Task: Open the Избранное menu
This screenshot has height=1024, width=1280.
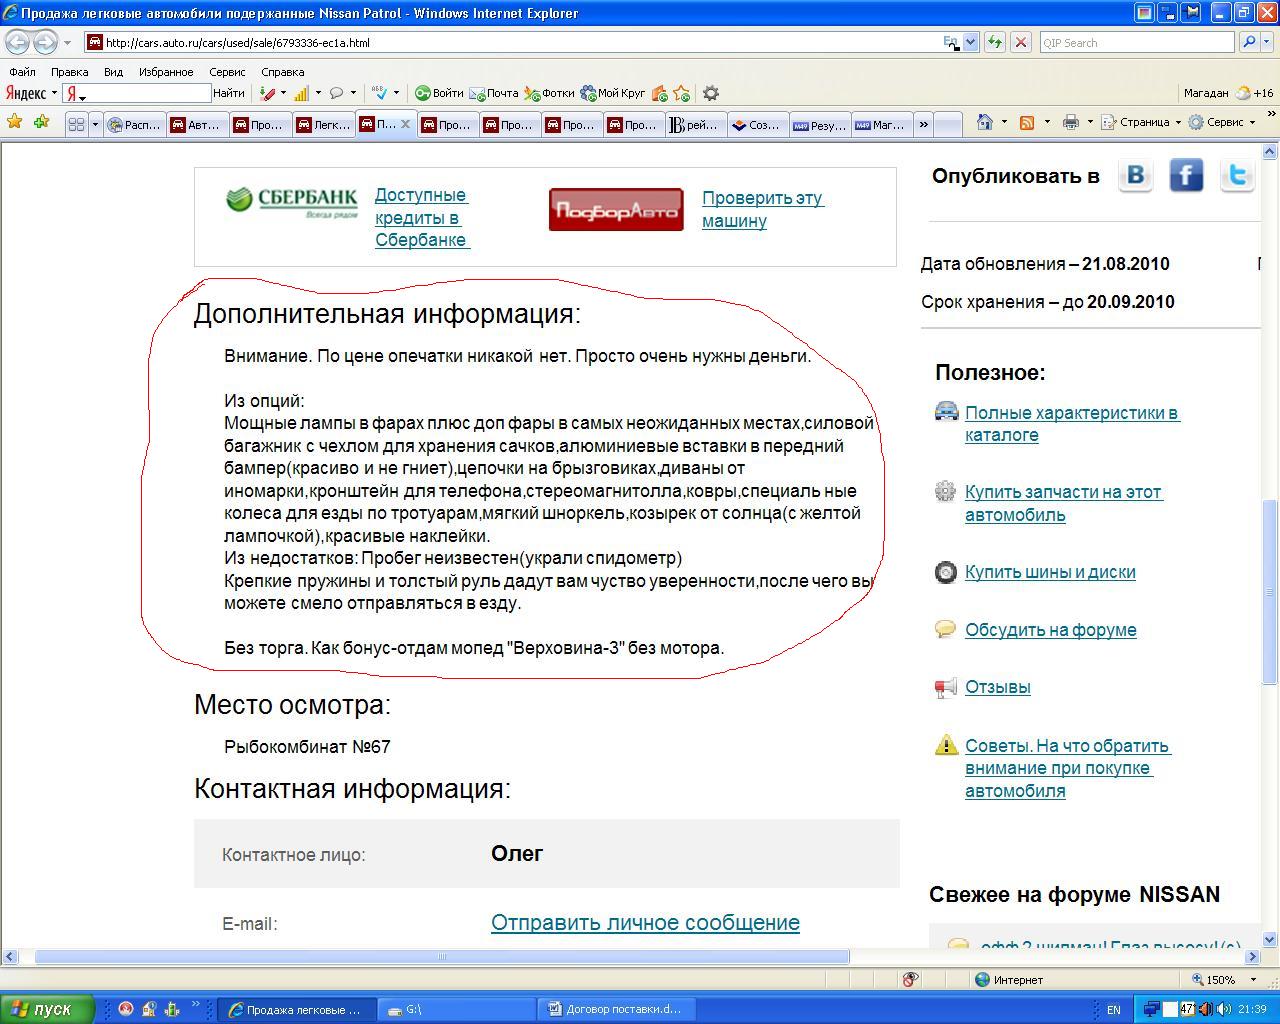Action: pyautogui.click(x=166, y=72)
